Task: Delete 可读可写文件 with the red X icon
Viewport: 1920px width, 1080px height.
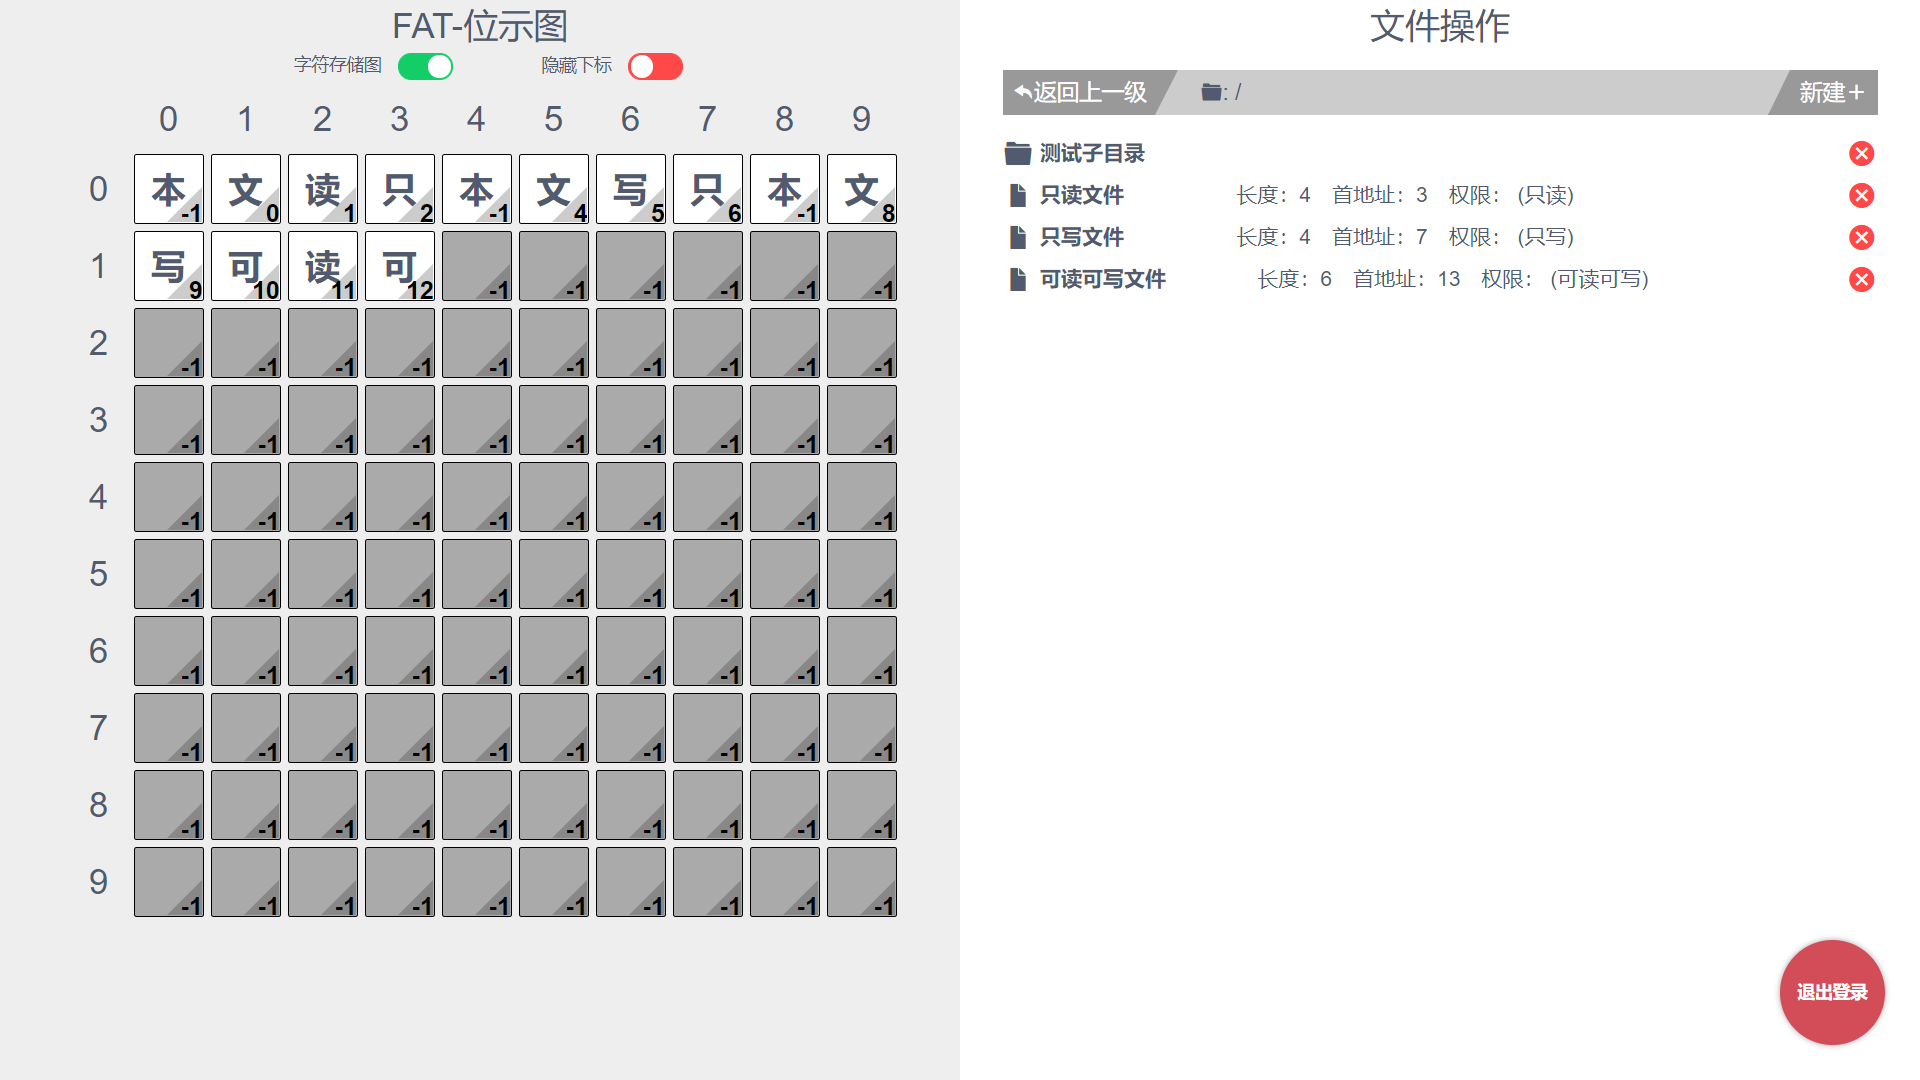Action: click(x=1861, y=279)
